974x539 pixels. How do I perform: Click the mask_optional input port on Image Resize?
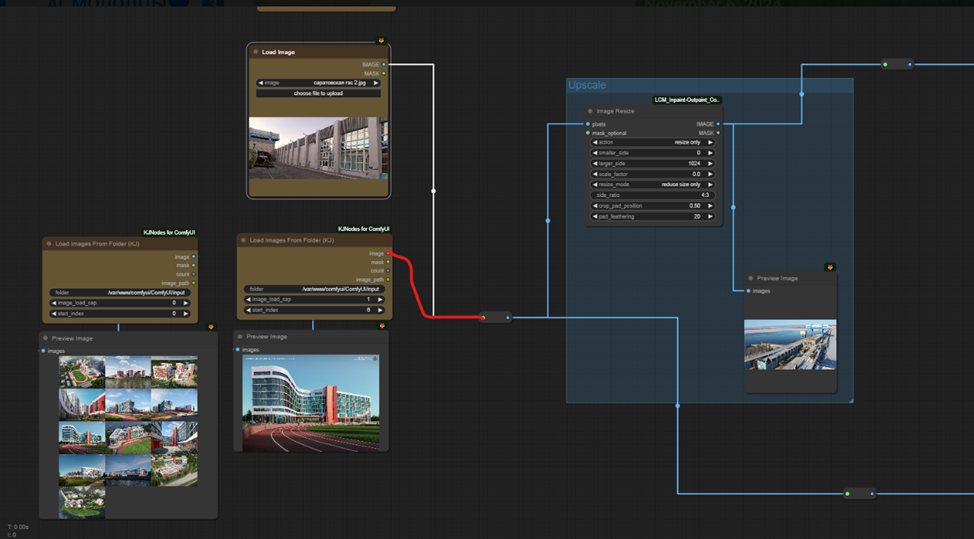588,133
